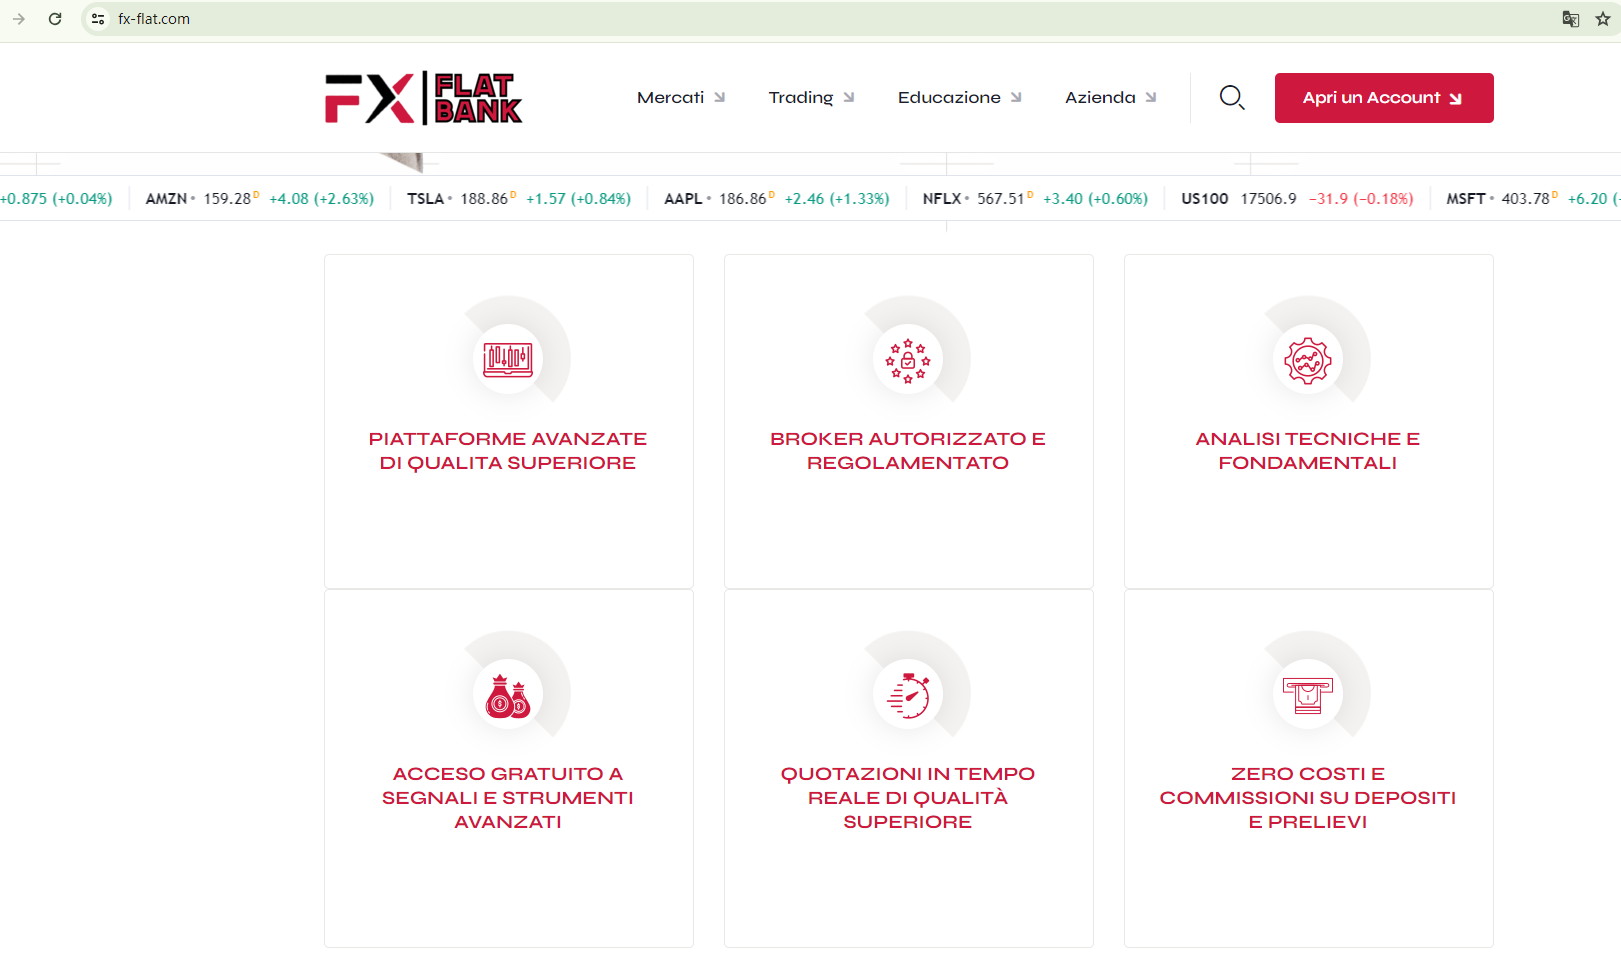The width and height of the screenshot is (1621, 965).
Task: Open the AMZN ticker quote
Action: tap(260, 199)
